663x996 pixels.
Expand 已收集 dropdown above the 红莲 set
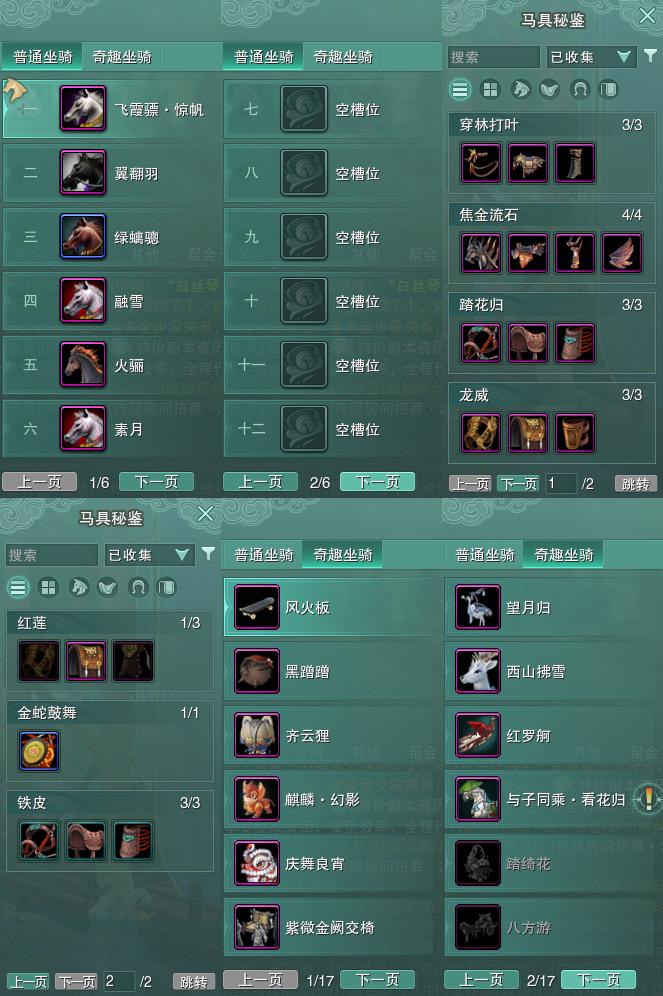[149, 555]
